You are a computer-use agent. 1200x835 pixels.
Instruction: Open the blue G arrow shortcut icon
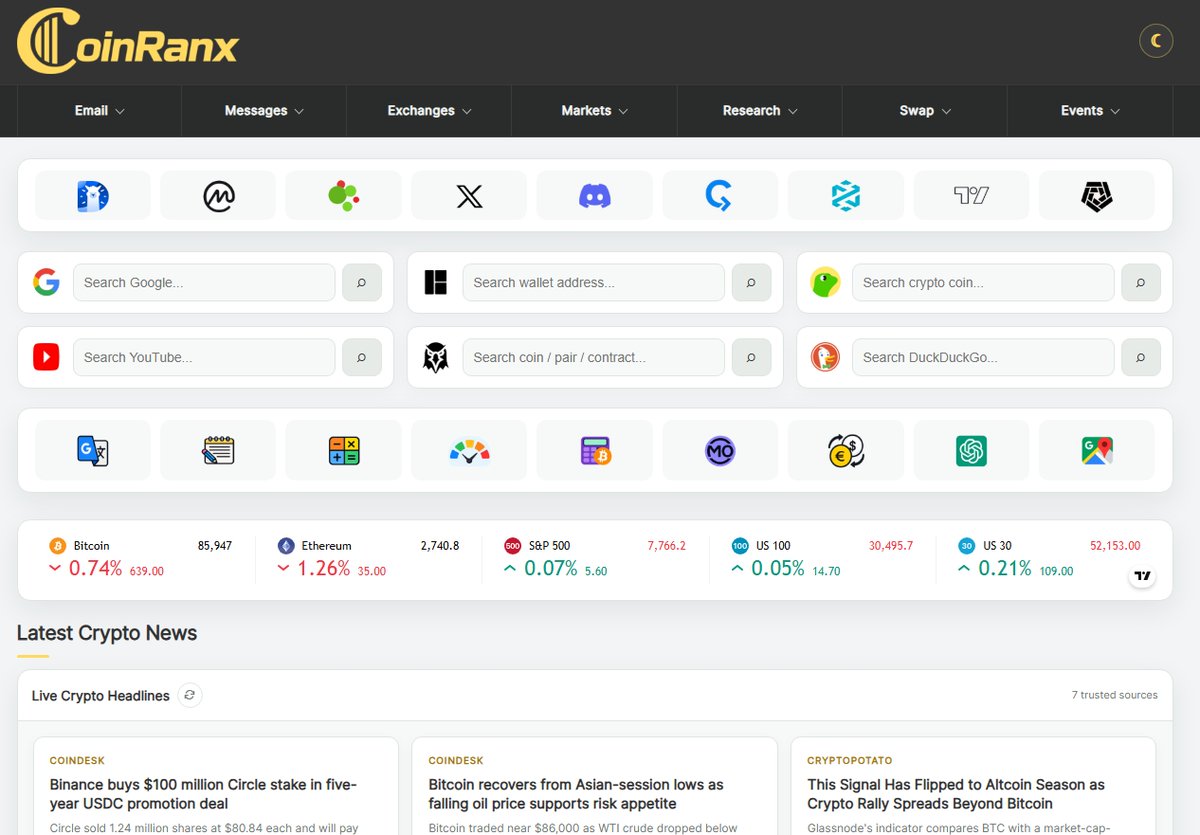tap(720, 195)
